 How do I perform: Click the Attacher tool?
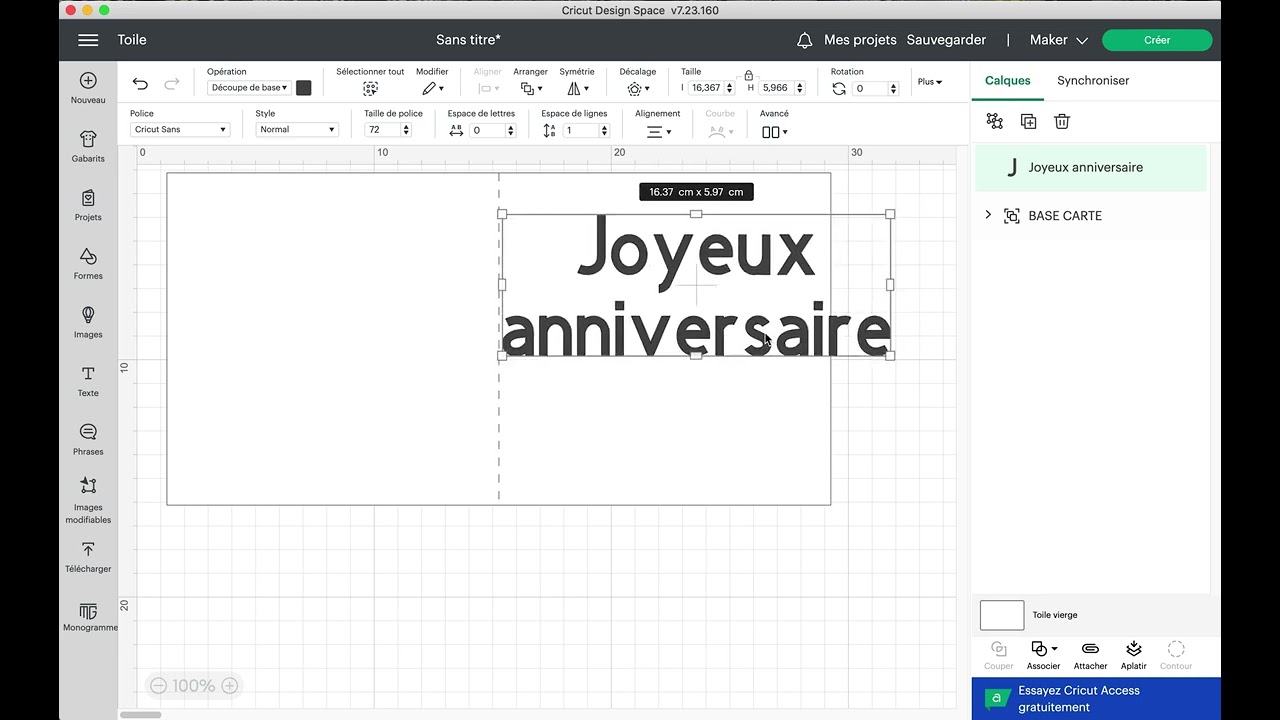point(1090,656)
